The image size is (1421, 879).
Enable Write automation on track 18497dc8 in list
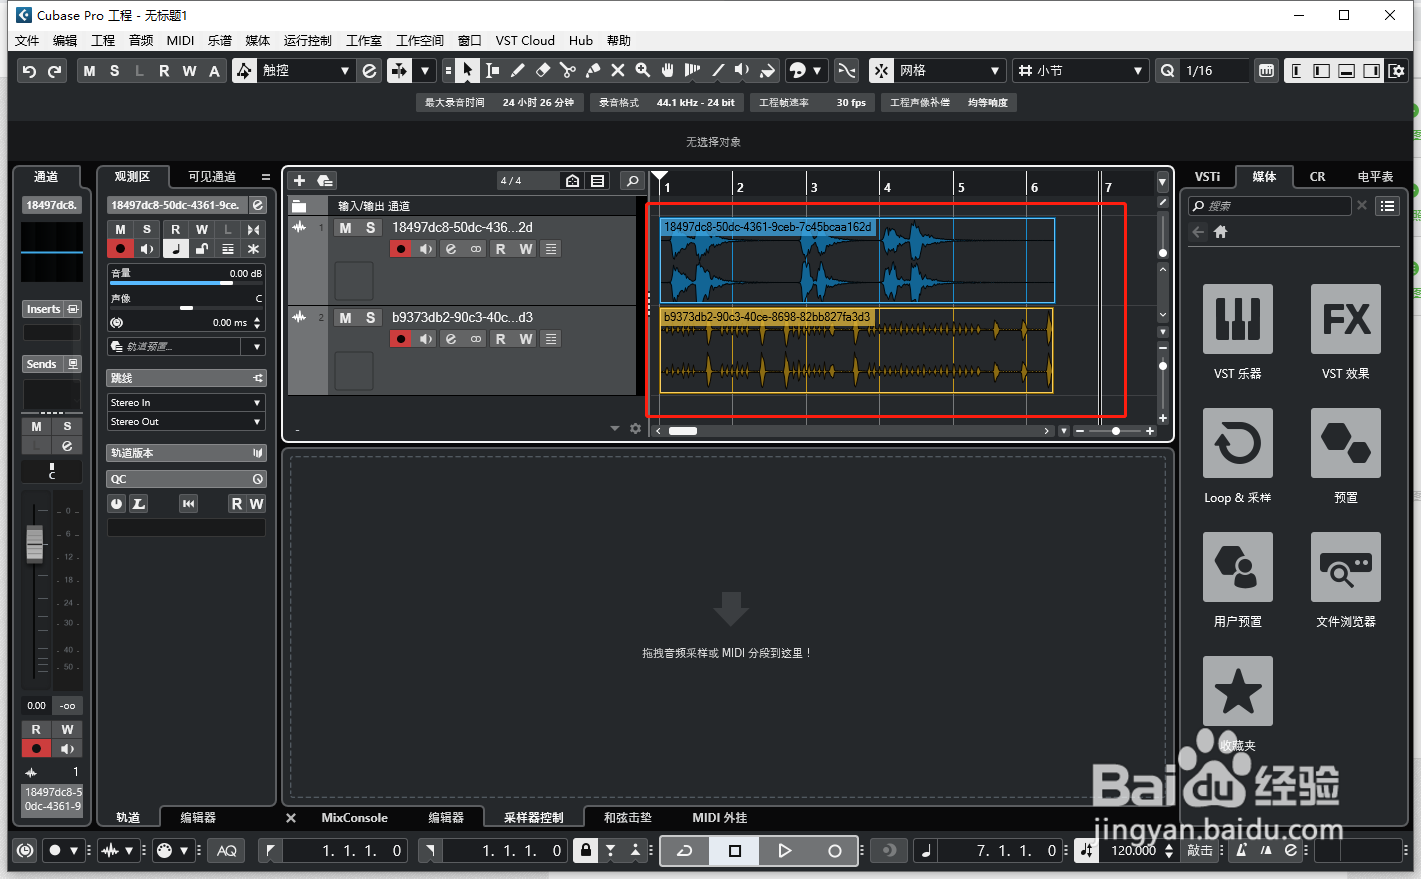click(526, 249)
